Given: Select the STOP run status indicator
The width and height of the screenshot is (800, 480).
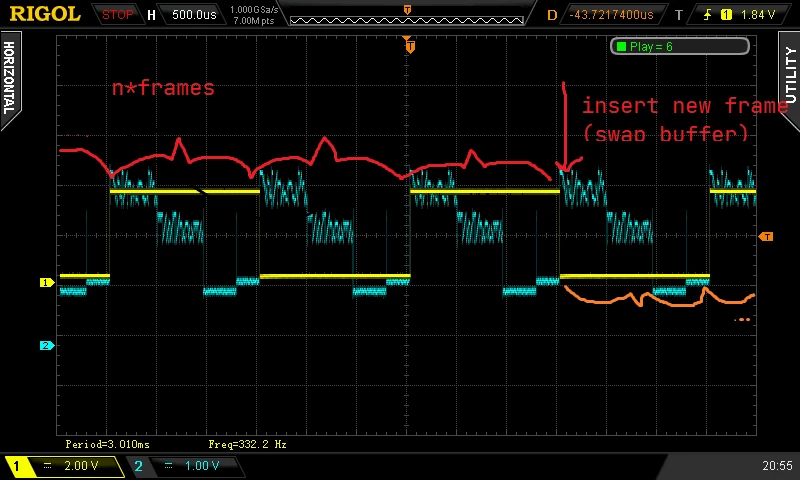Looking at the screenshot, I should pyautogui.click(x=117, y=15).
